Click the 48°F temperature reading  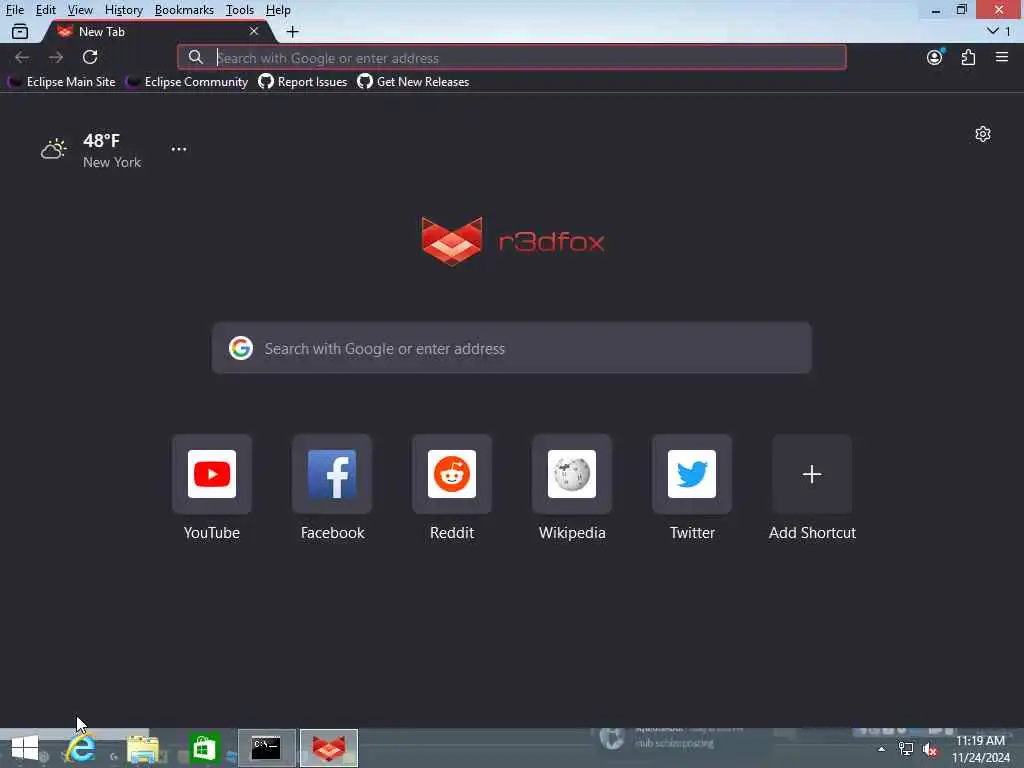102,140
